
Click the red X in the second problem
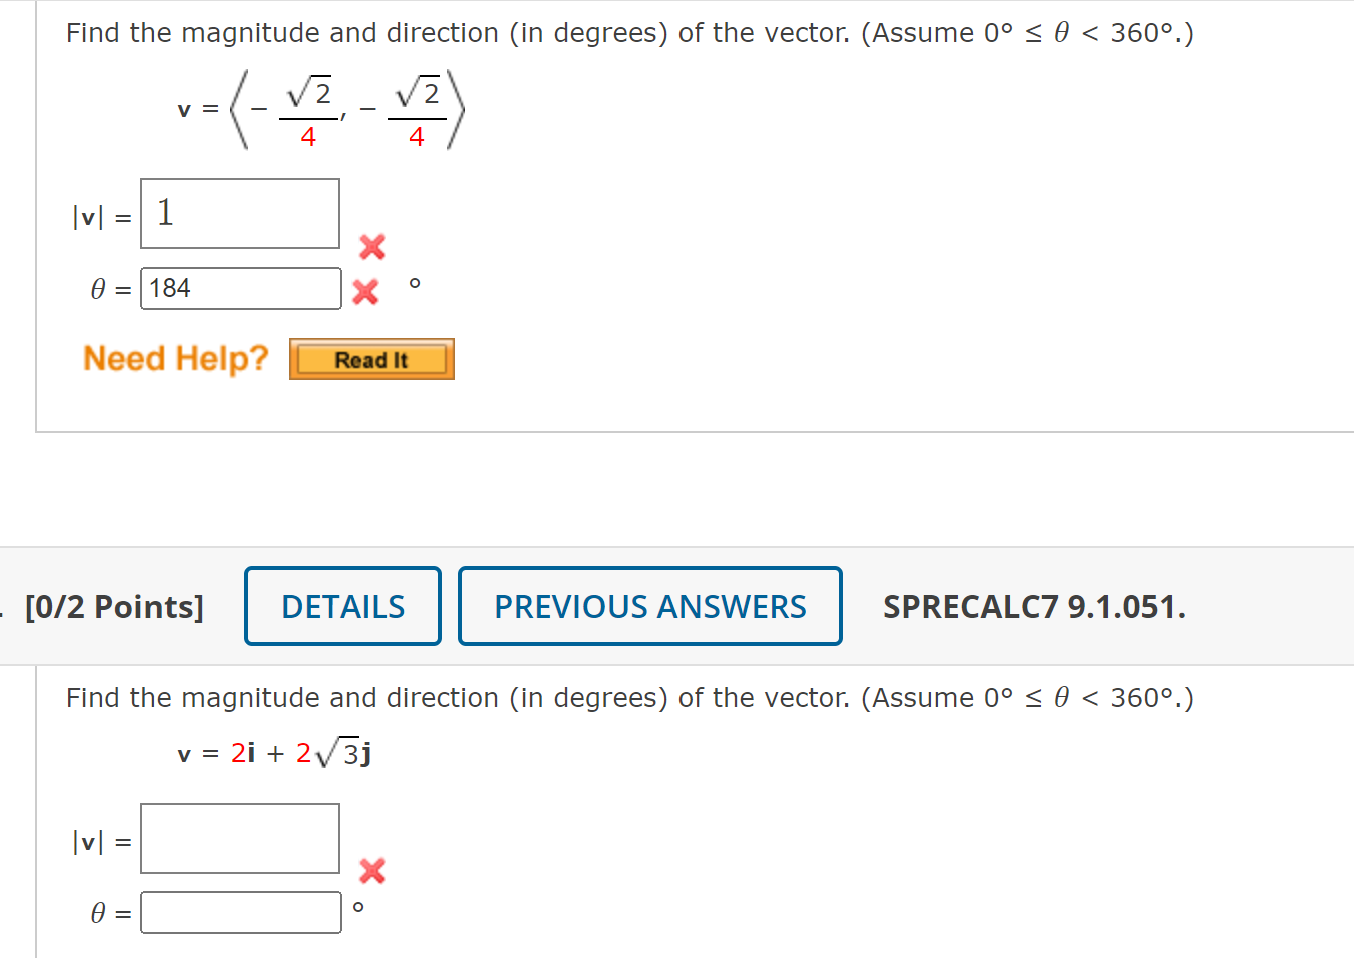[371, 871]
